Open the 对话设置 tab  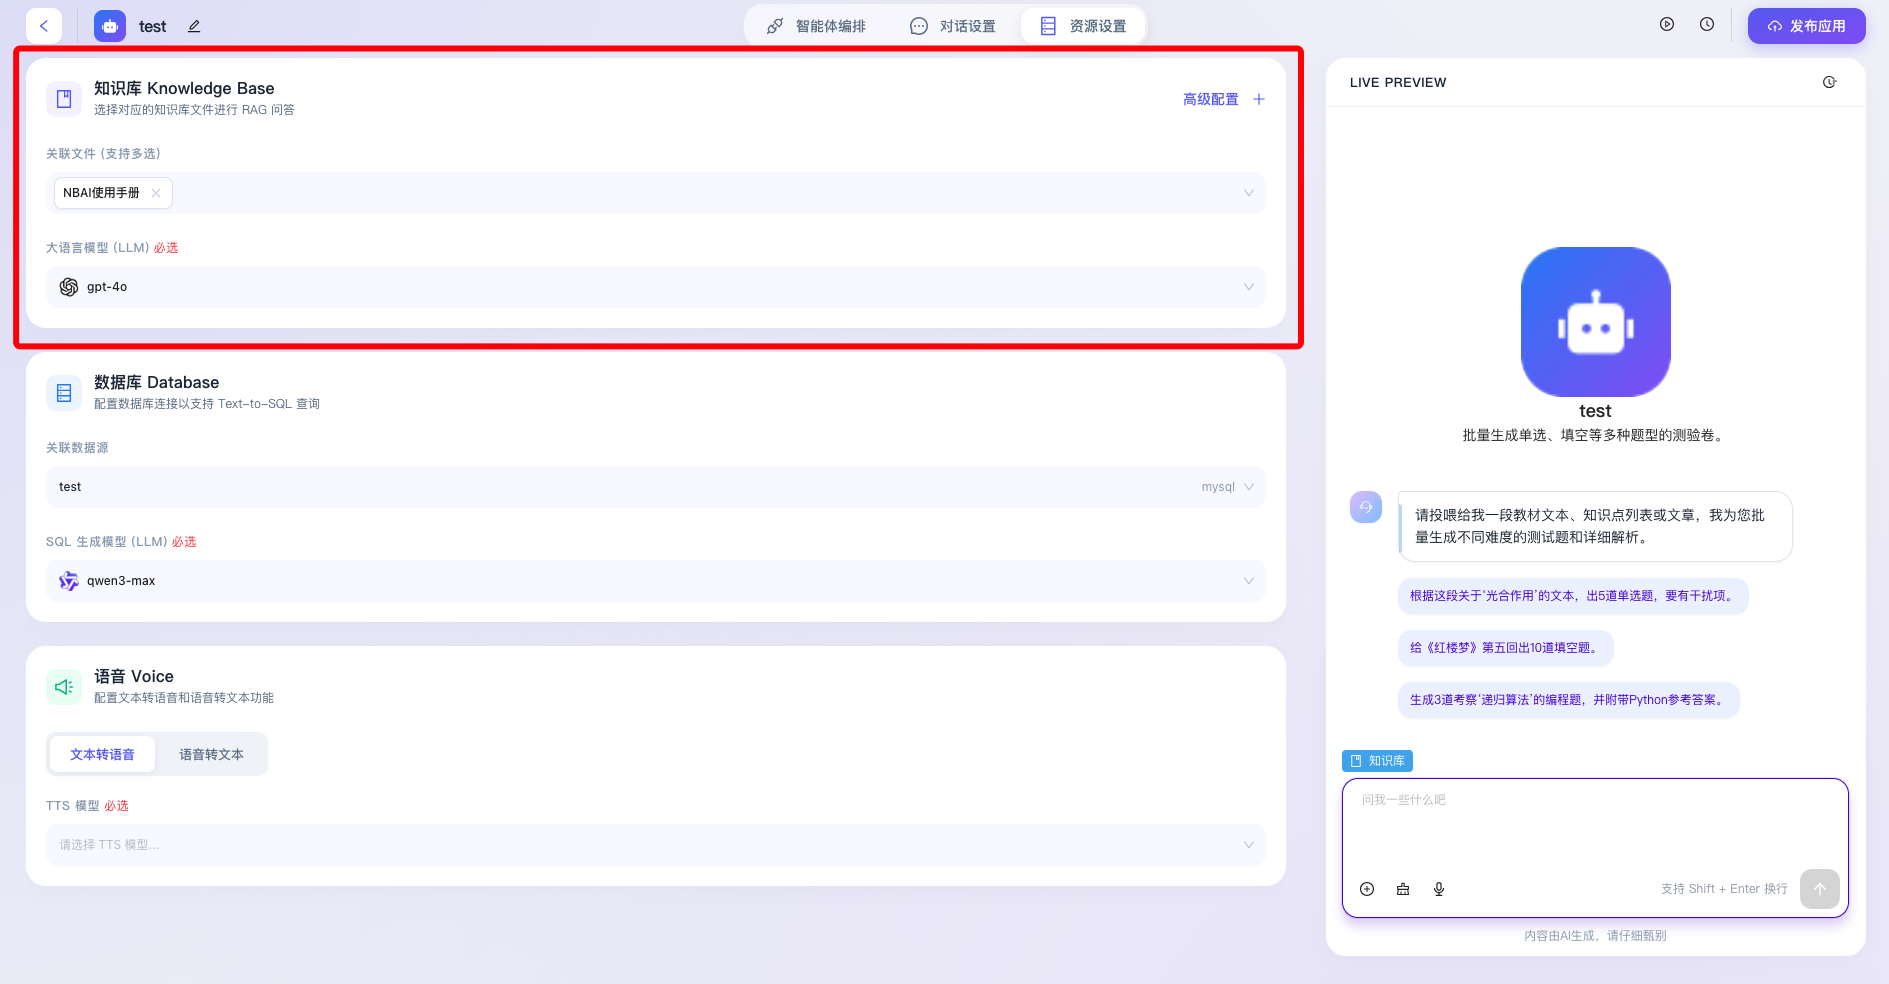pos(953,26)
